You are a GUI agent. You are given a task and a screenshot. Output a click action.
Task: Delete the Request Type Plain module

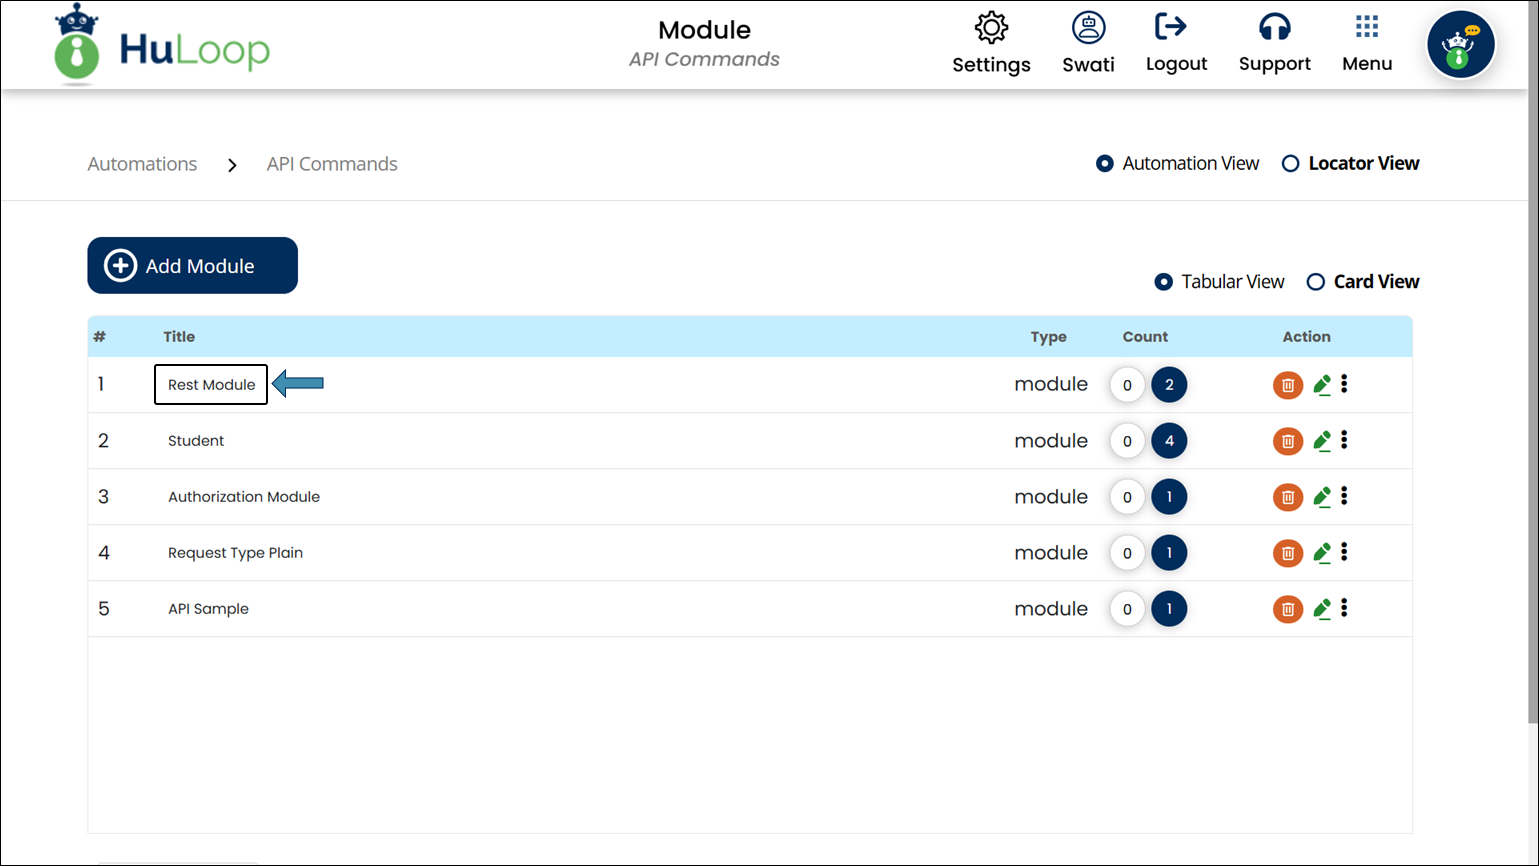[1288, 553]
